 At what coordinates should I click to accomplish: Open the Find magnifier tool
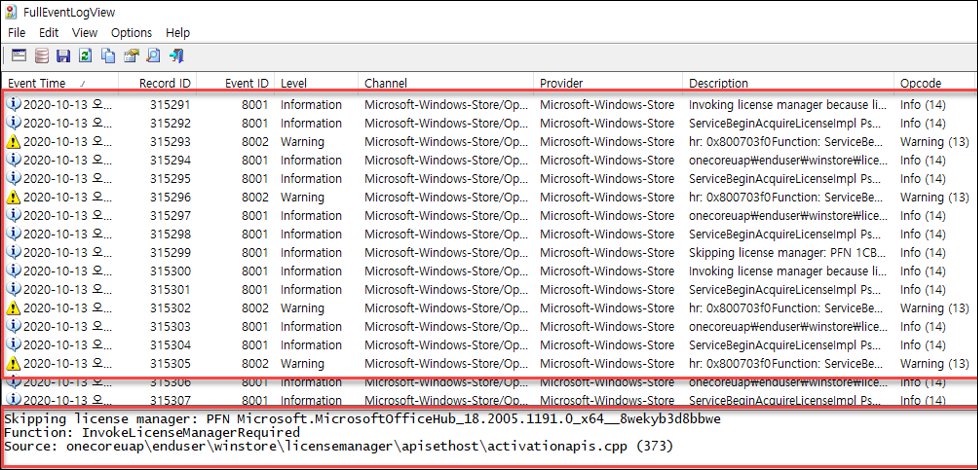[153, 56]
